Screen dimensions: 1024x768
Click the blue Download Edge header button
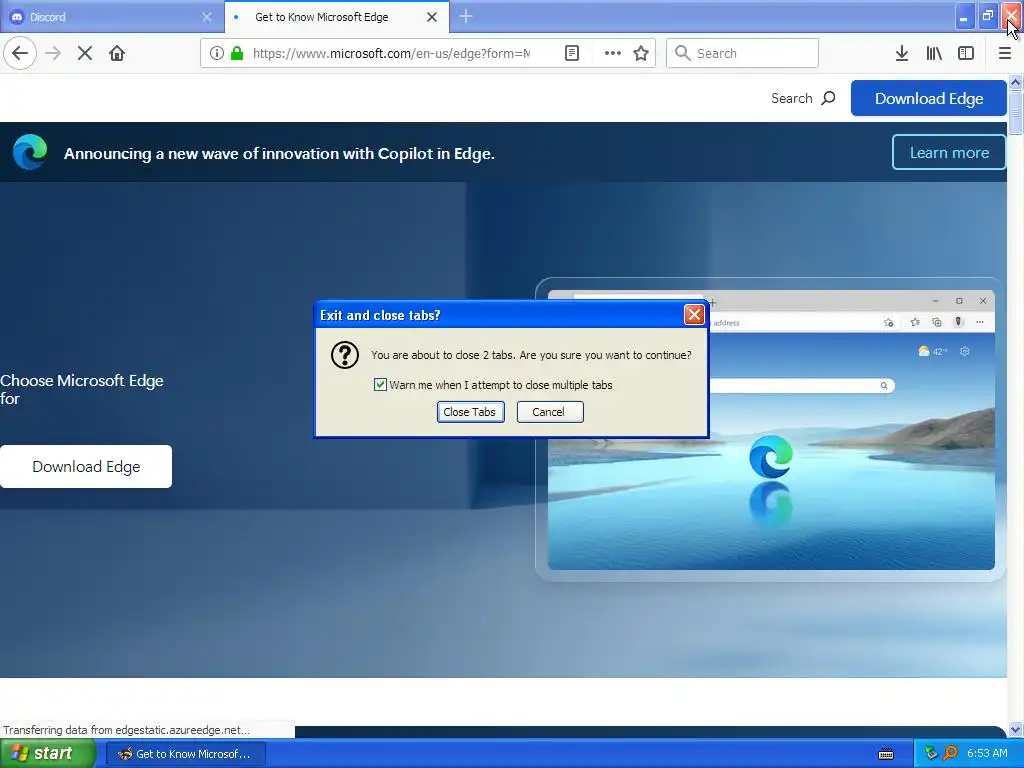click(929, 98)
